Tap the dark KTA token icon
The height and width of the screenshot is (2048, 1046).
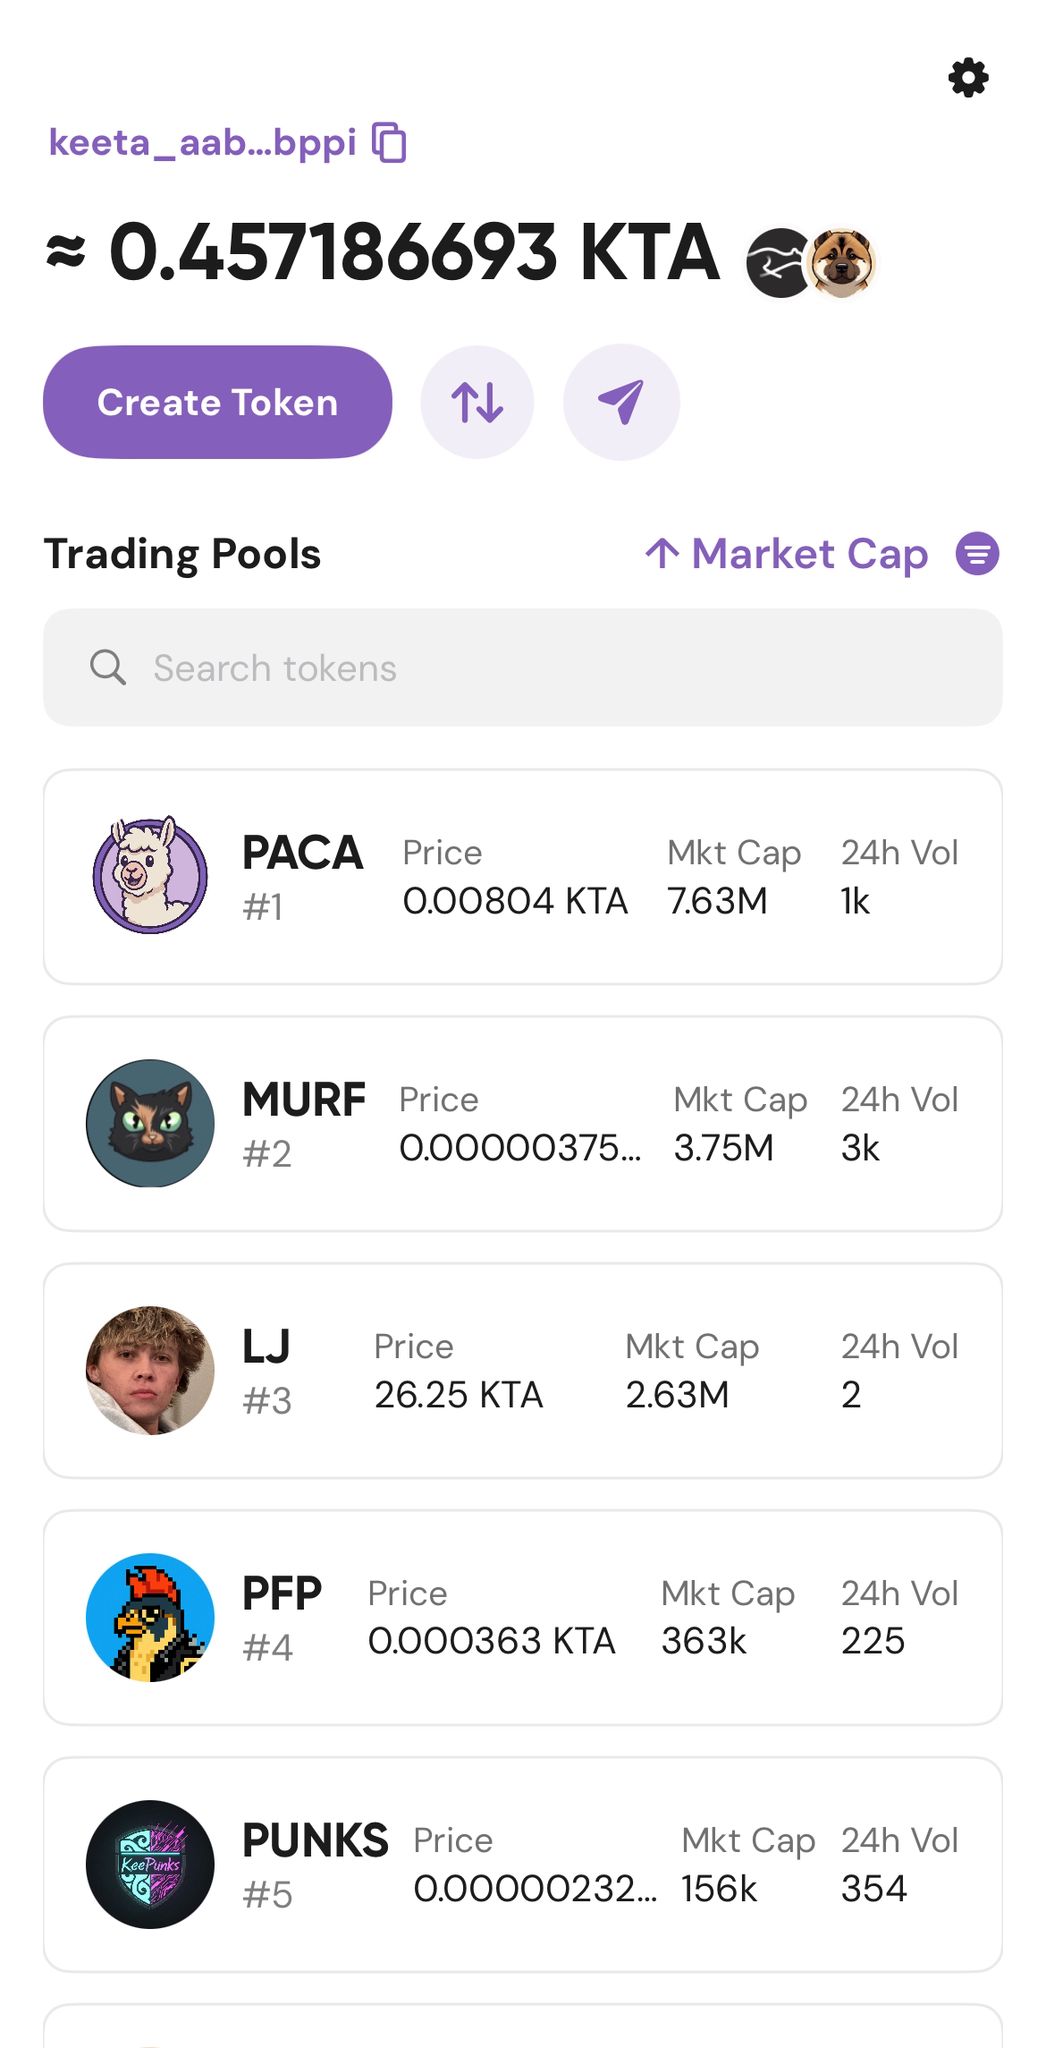click(777, 263)
